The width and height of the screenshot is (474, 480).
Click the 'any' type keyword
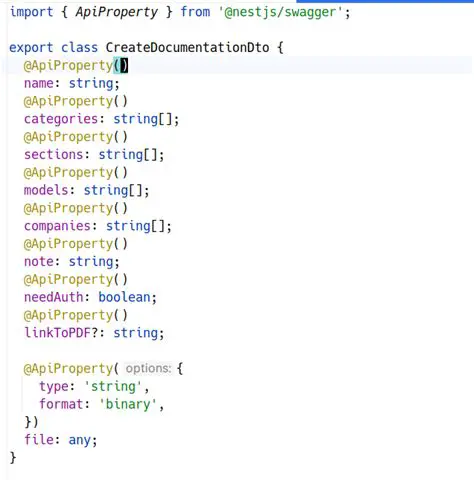[79, 441]
